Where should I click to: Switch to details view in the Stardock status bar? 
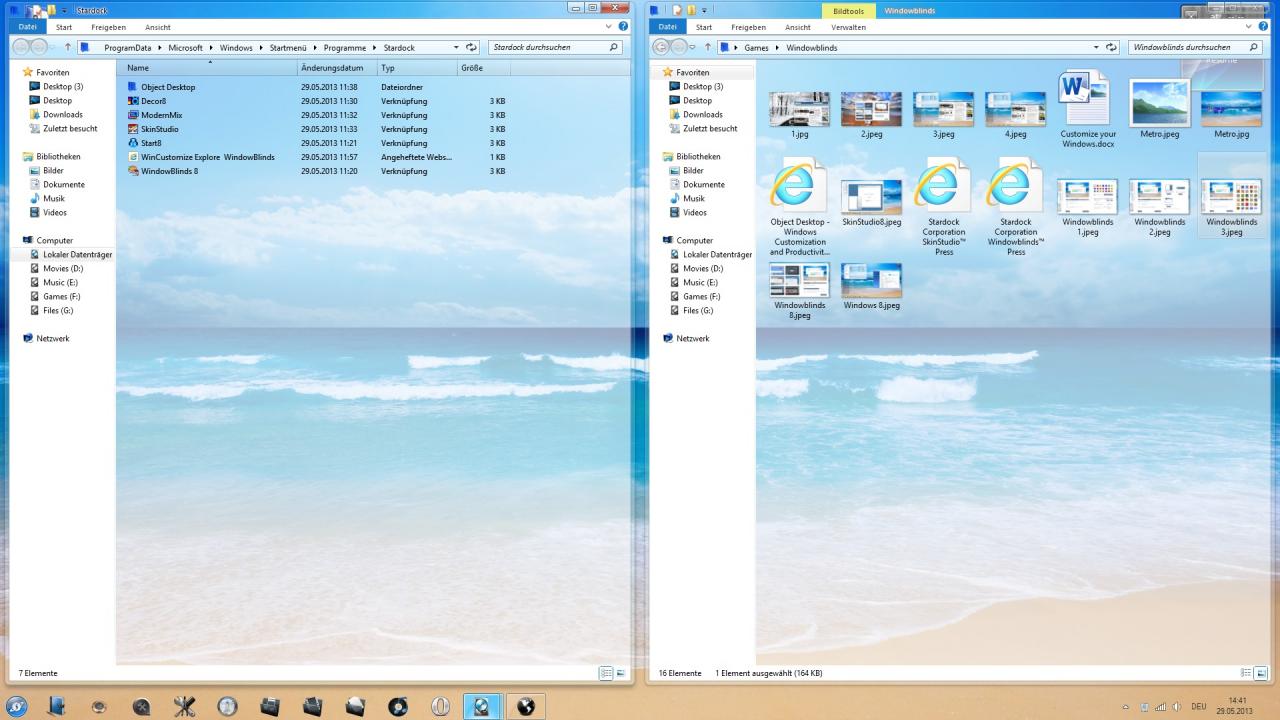coord(606,673)
